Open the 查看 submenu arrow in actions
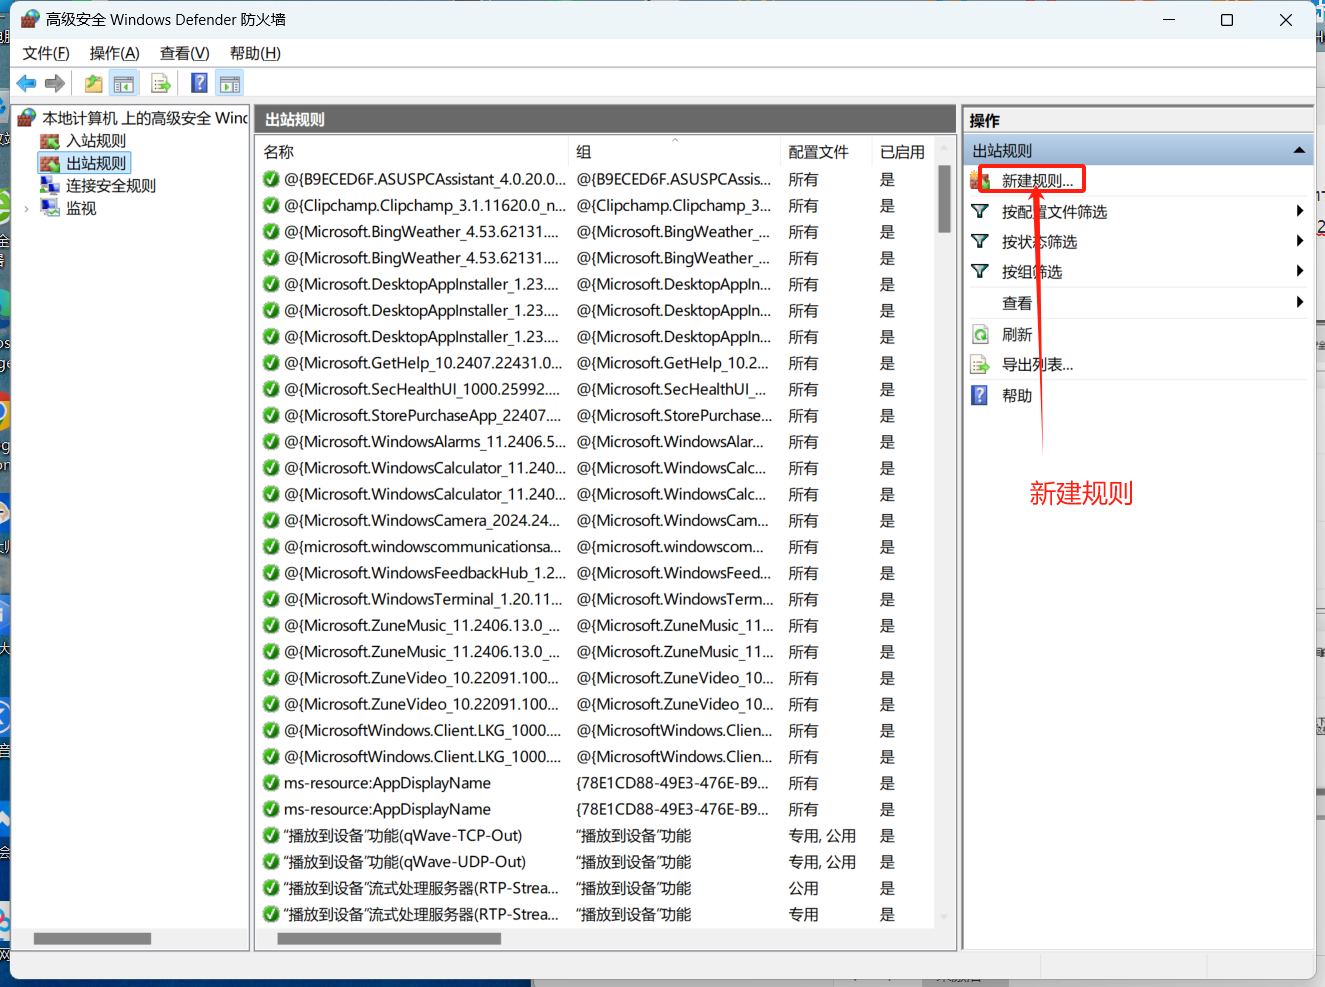The width and height of the screenshot is (1325, 987). (1299, 302)
